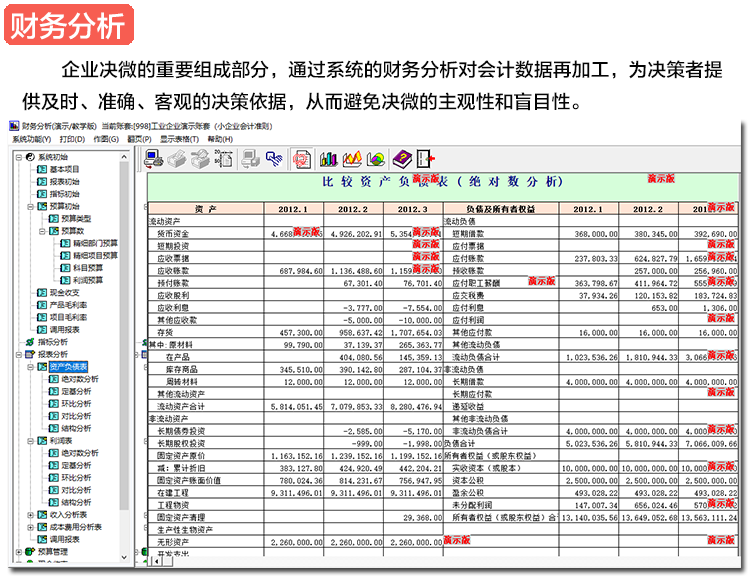
Task: Click the area chart toolbar icon
Action: [x=352, y=158]
